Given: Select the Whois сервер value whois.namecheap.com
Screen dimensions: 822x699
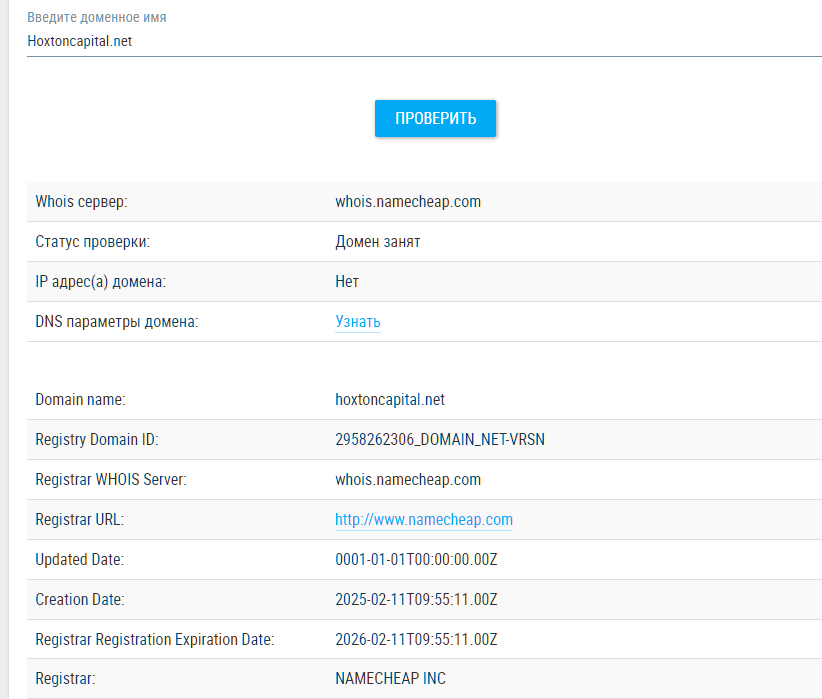Looking at the screenshot, I should (x=408, y=202).
